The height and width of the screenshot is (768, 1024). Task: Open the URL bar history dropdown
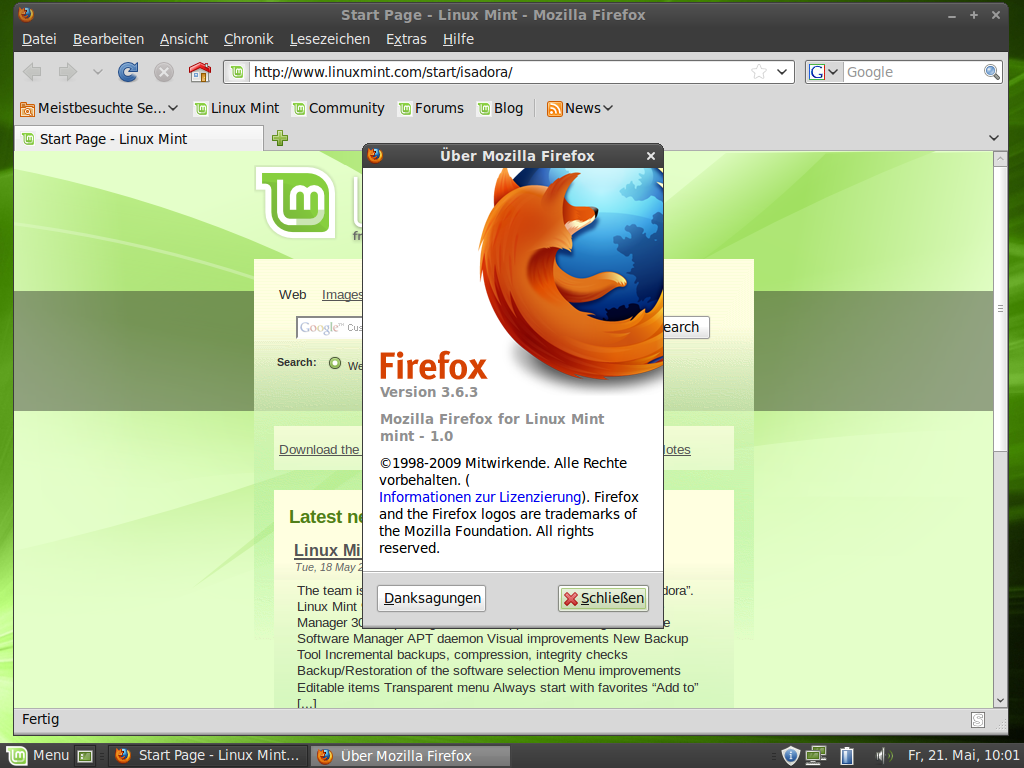click(x=782, y=71)
